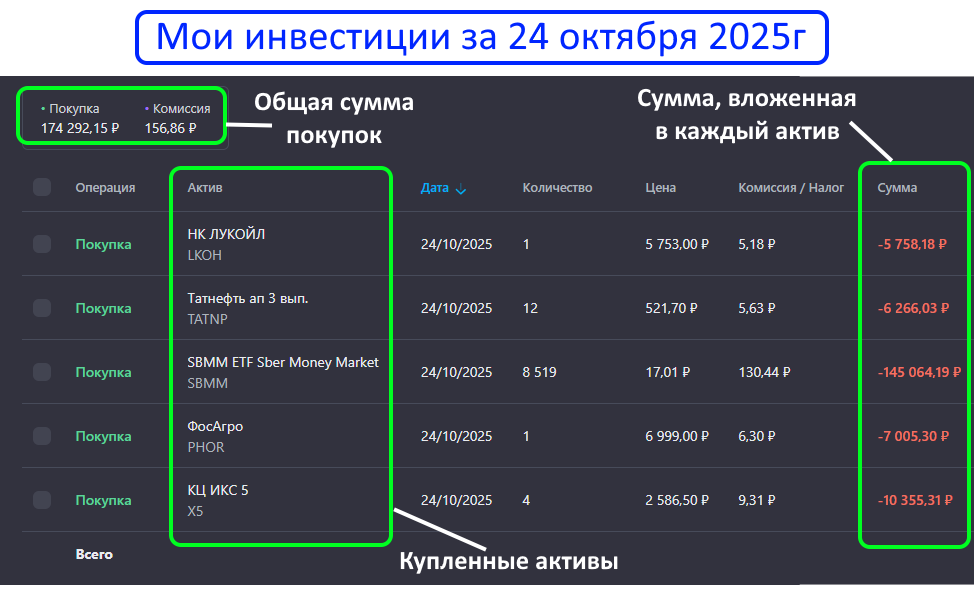Screen dimensions: 974x600
Task: Sort the table by Дата column
Action: pyautogui.click(x=435, y=187)
